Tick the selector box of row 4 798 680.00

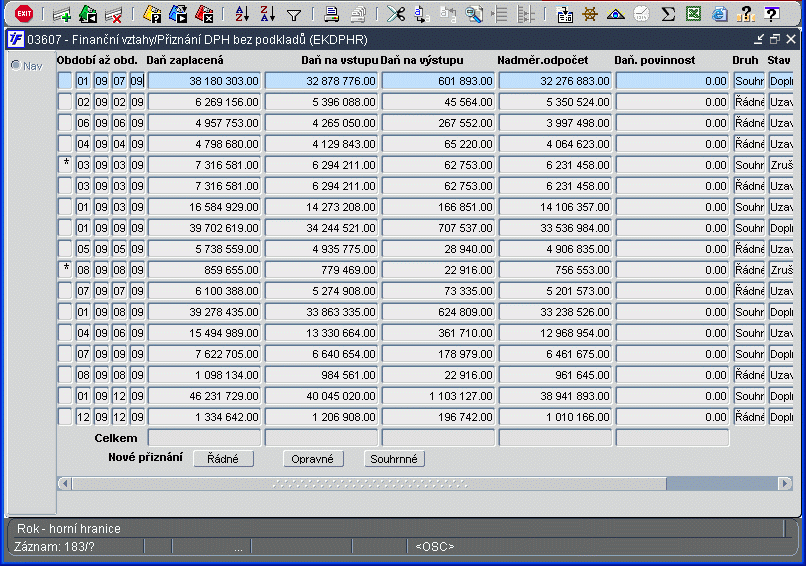[65, 144]
